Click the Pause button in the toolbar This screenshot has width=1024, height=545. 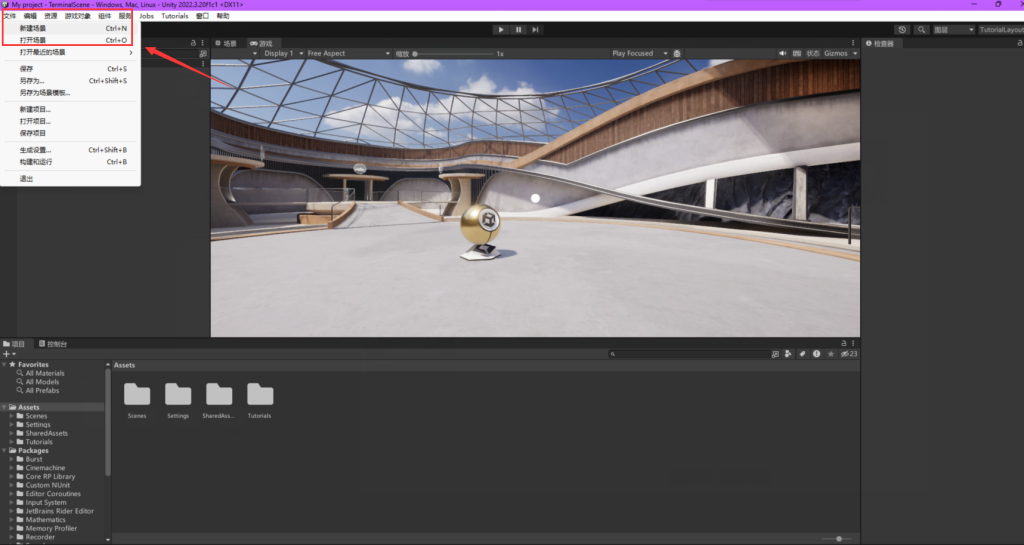pos(518,30)
